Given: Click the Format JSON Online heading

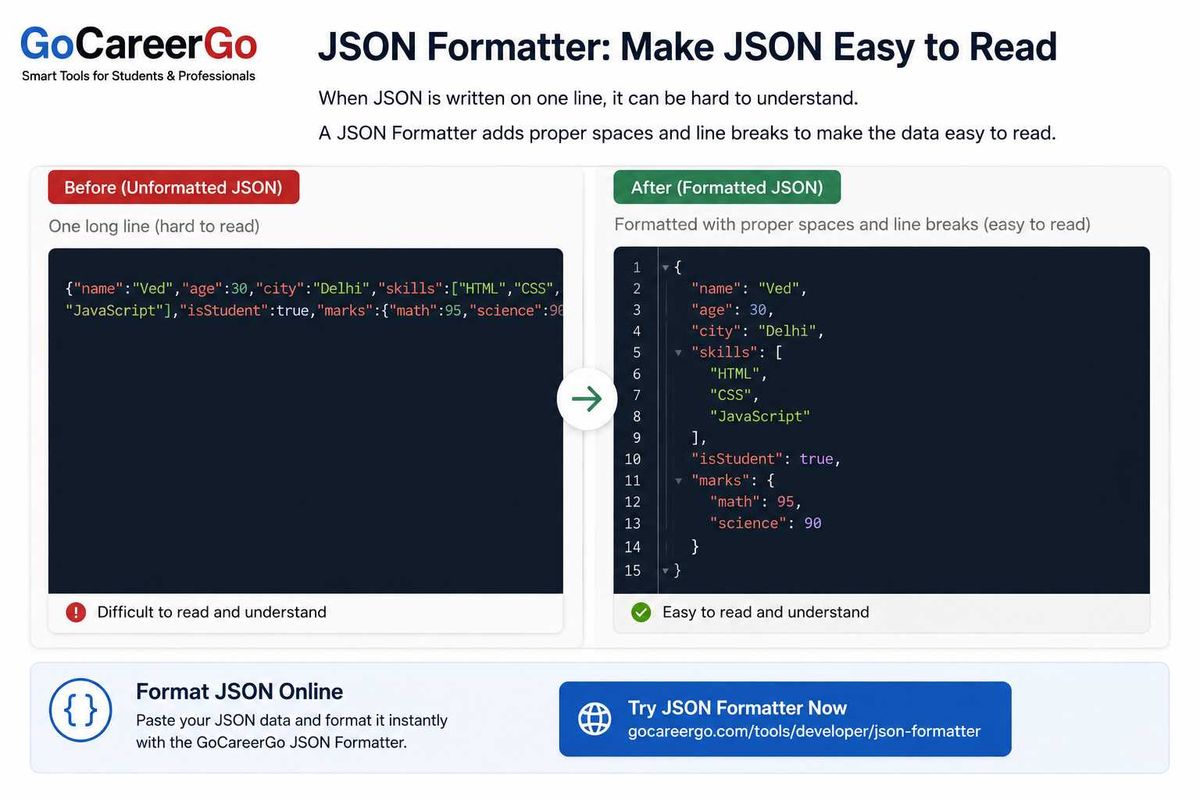Looking at the screenshot, I should pos(239,691).
